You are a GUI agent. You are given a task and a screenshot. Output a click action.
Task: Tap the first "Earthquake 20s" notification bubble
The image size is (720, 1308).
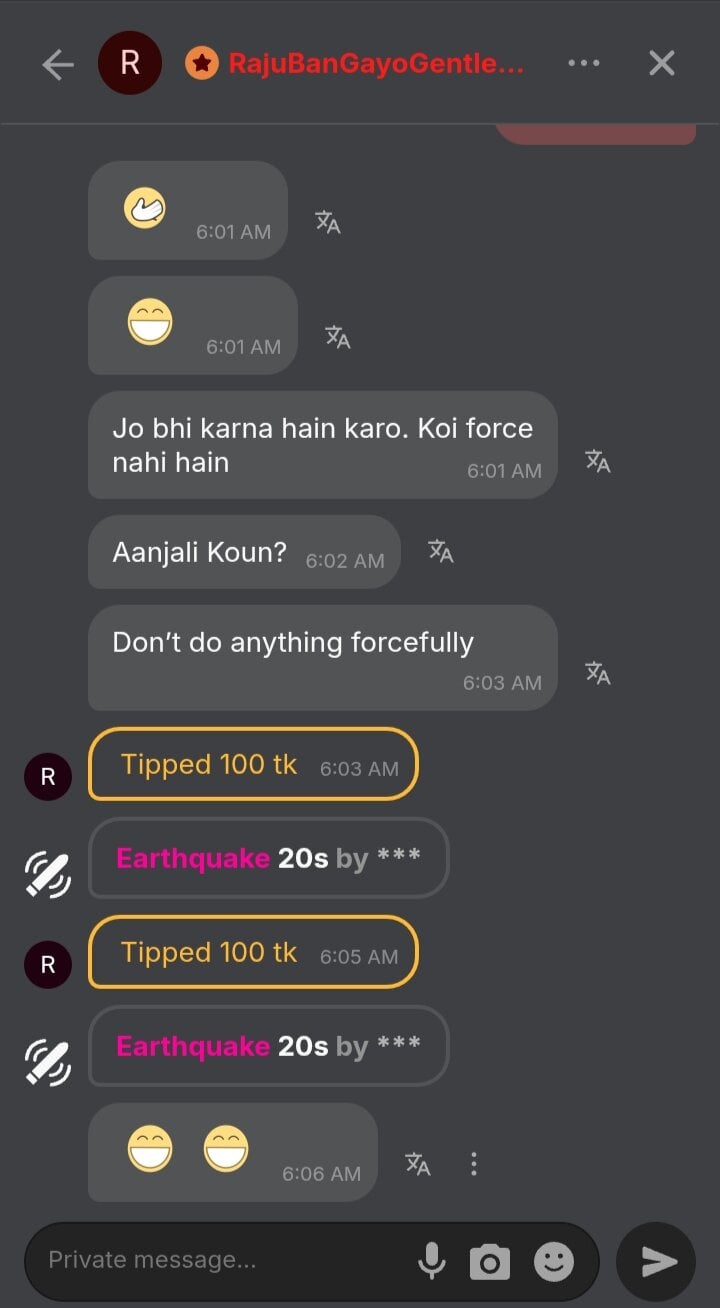tap(268, 858)
